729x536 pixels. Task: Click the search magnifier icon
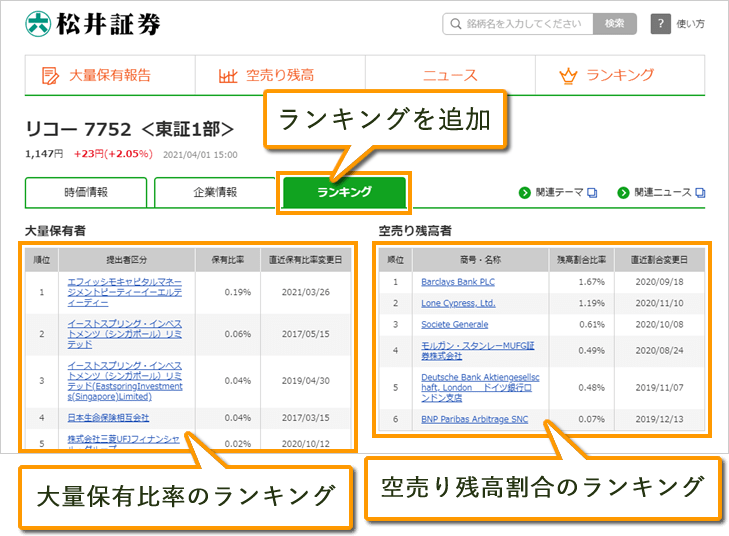coord(456,24)
